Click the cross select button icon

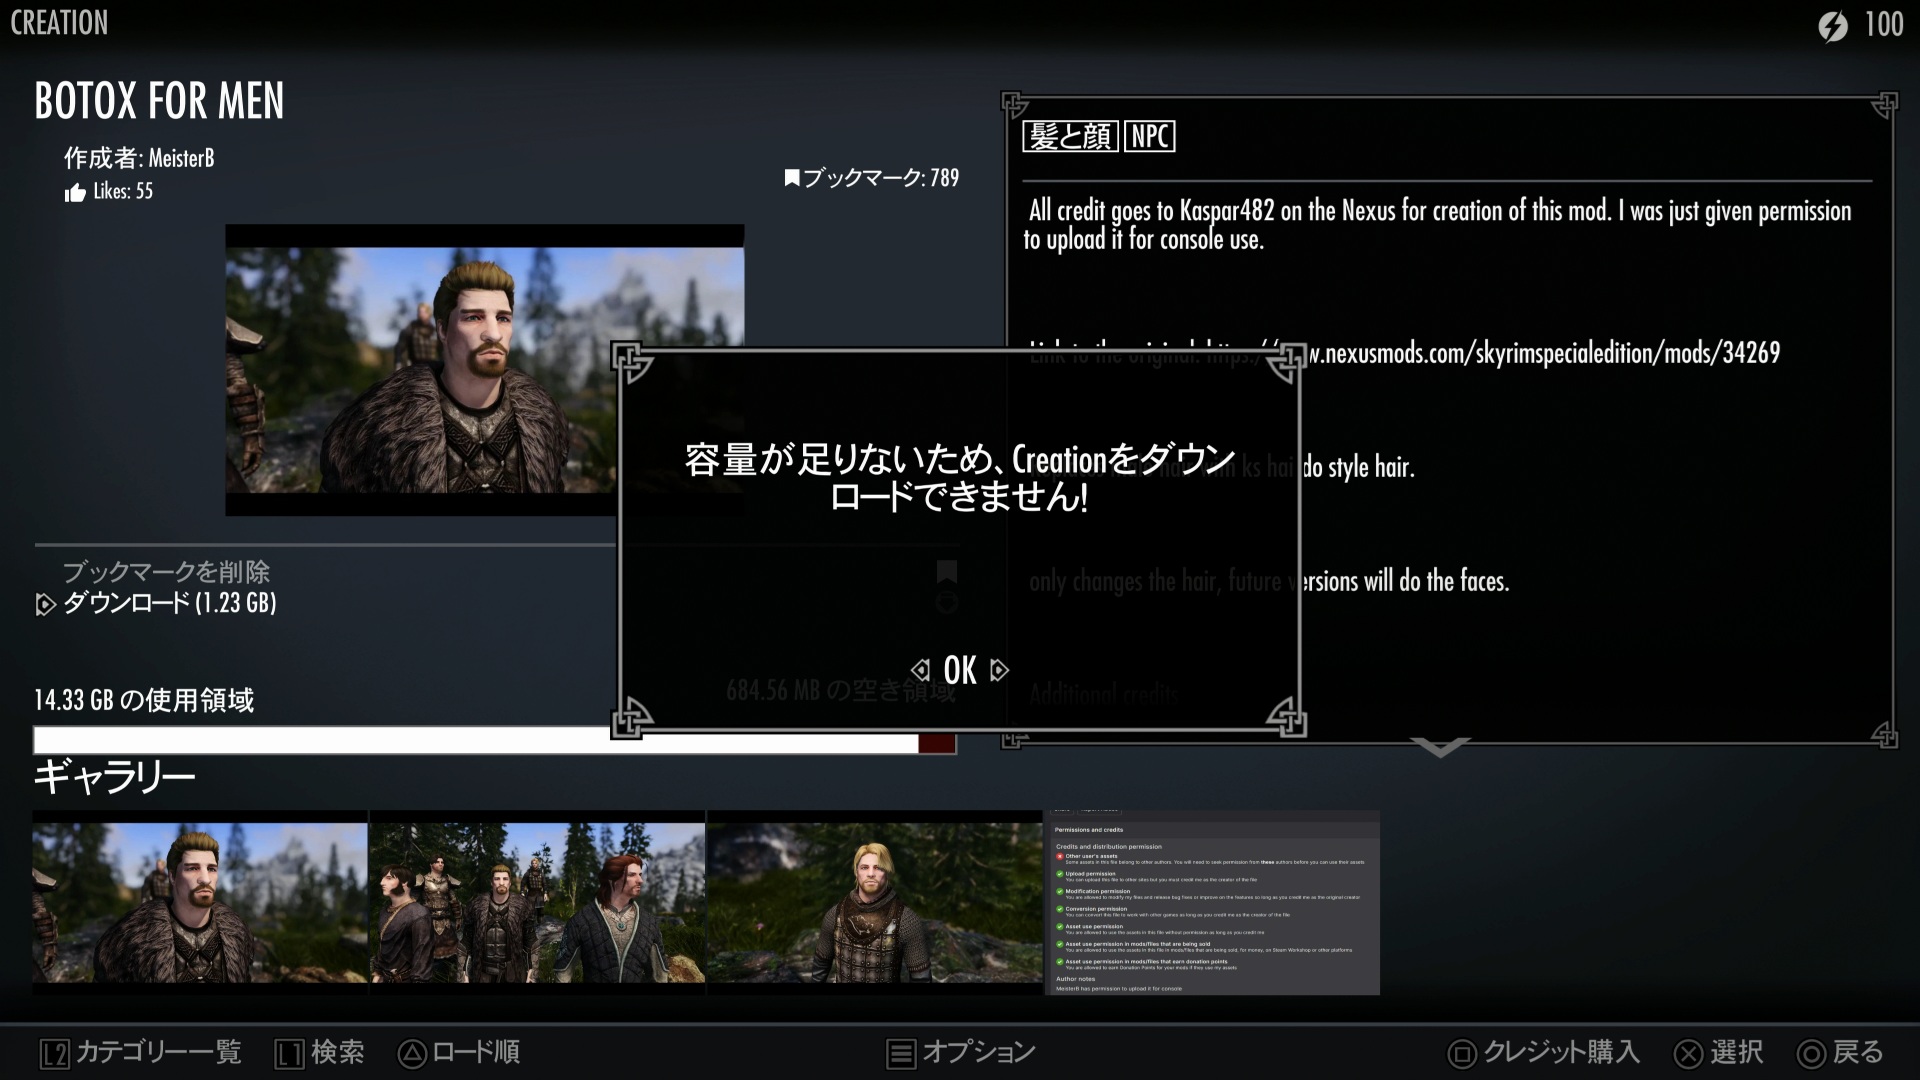(x=1688, y=1053)
